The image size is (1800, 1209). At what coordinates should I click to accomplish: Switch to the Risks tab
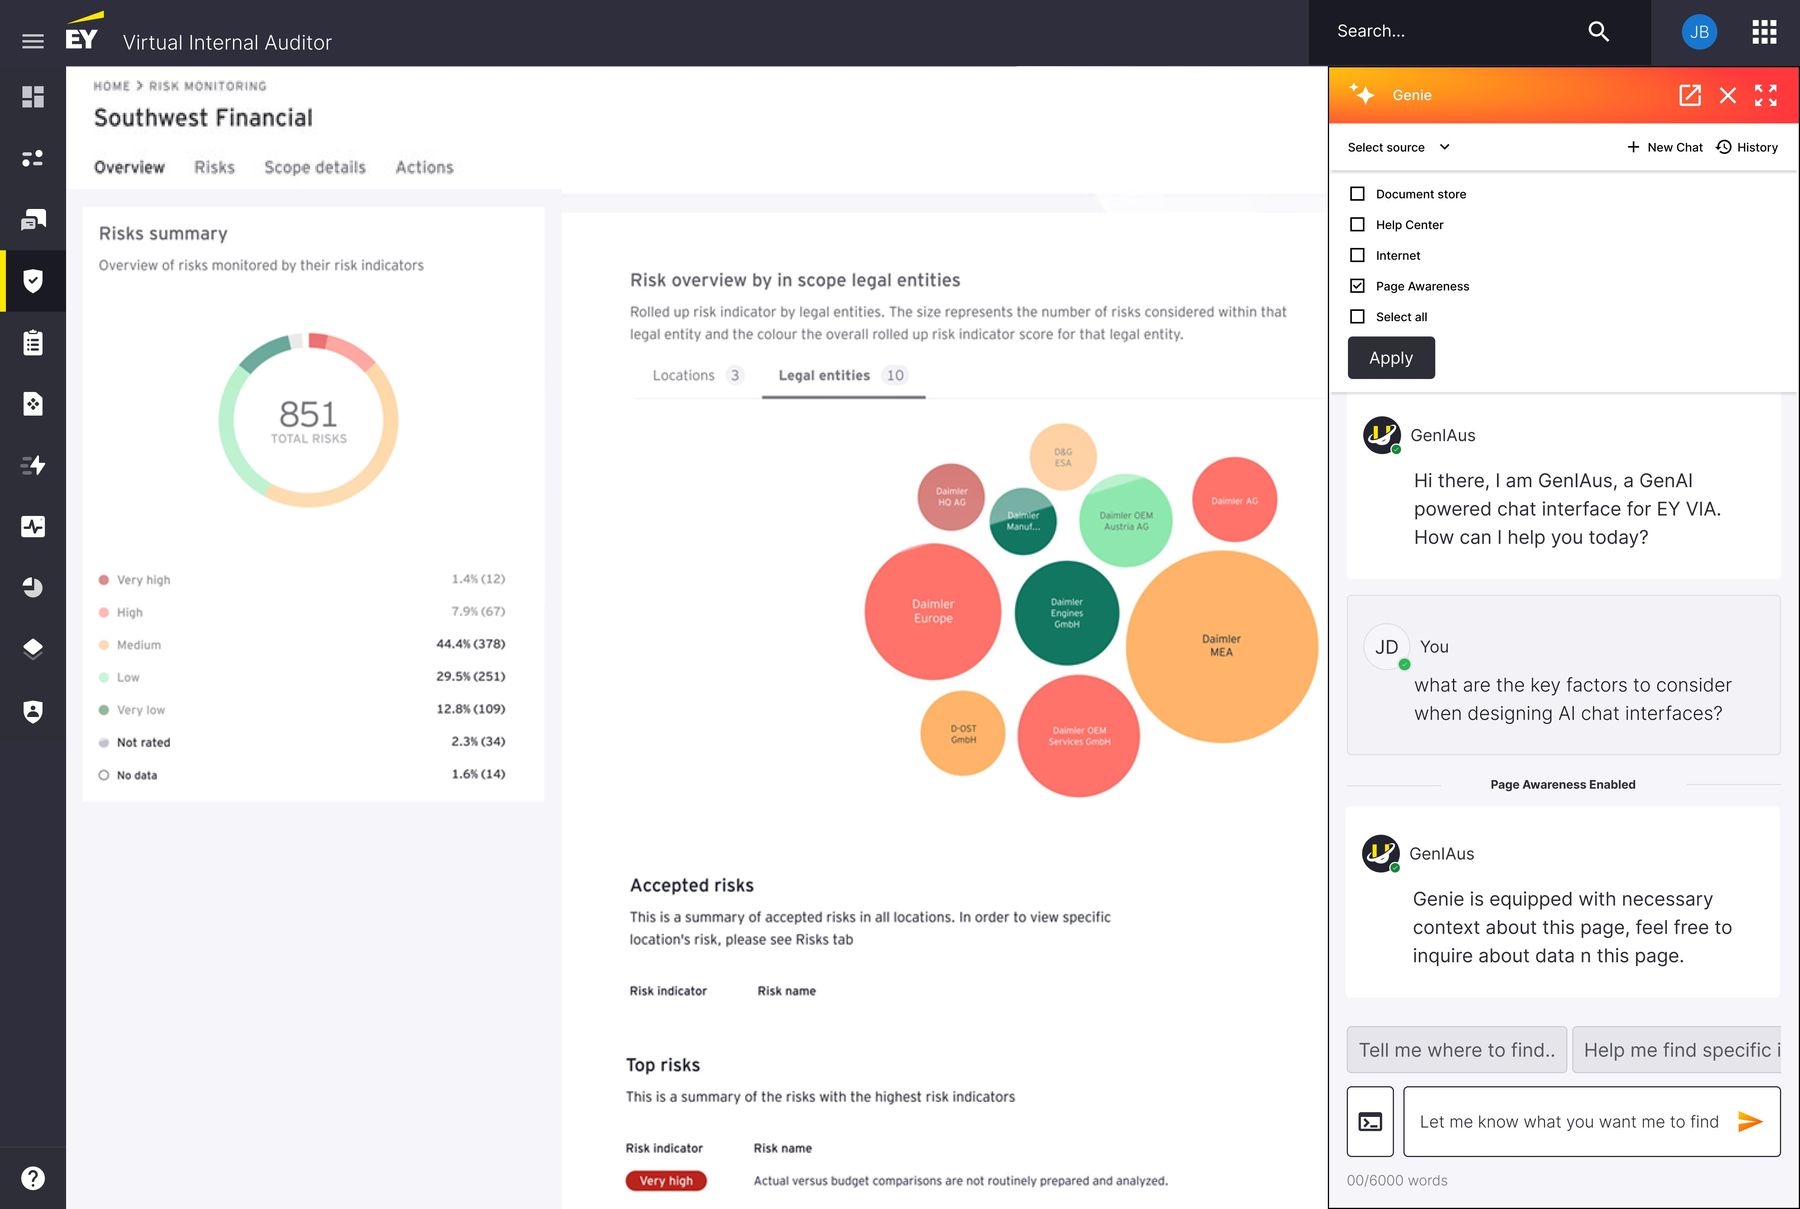point(214,167)
